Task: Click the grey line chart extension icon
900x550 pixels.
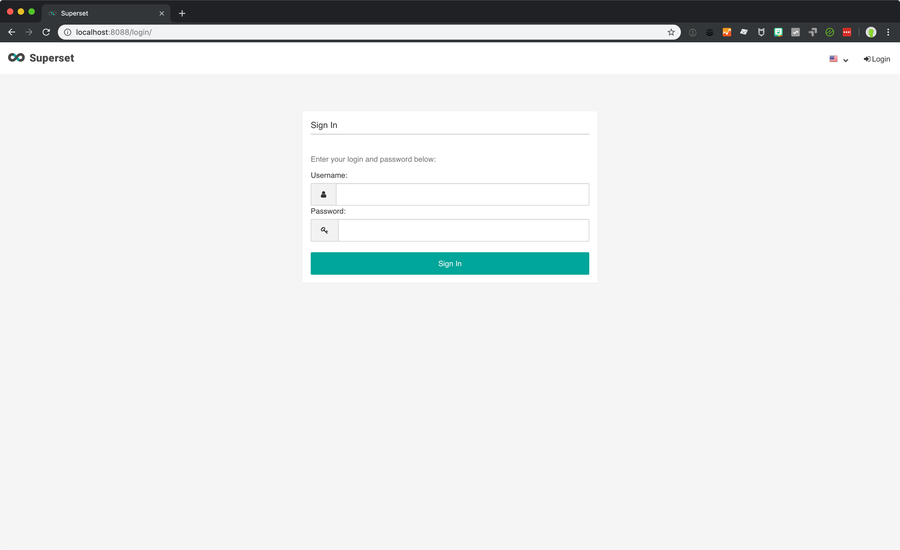Action: [x=796, y=32]
